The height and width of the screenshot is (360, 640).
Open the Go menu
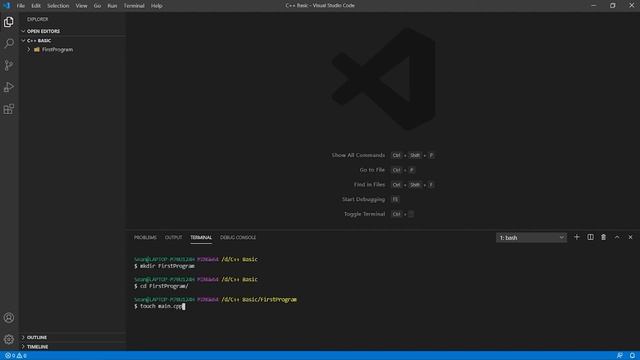click(x=97, y=6)
